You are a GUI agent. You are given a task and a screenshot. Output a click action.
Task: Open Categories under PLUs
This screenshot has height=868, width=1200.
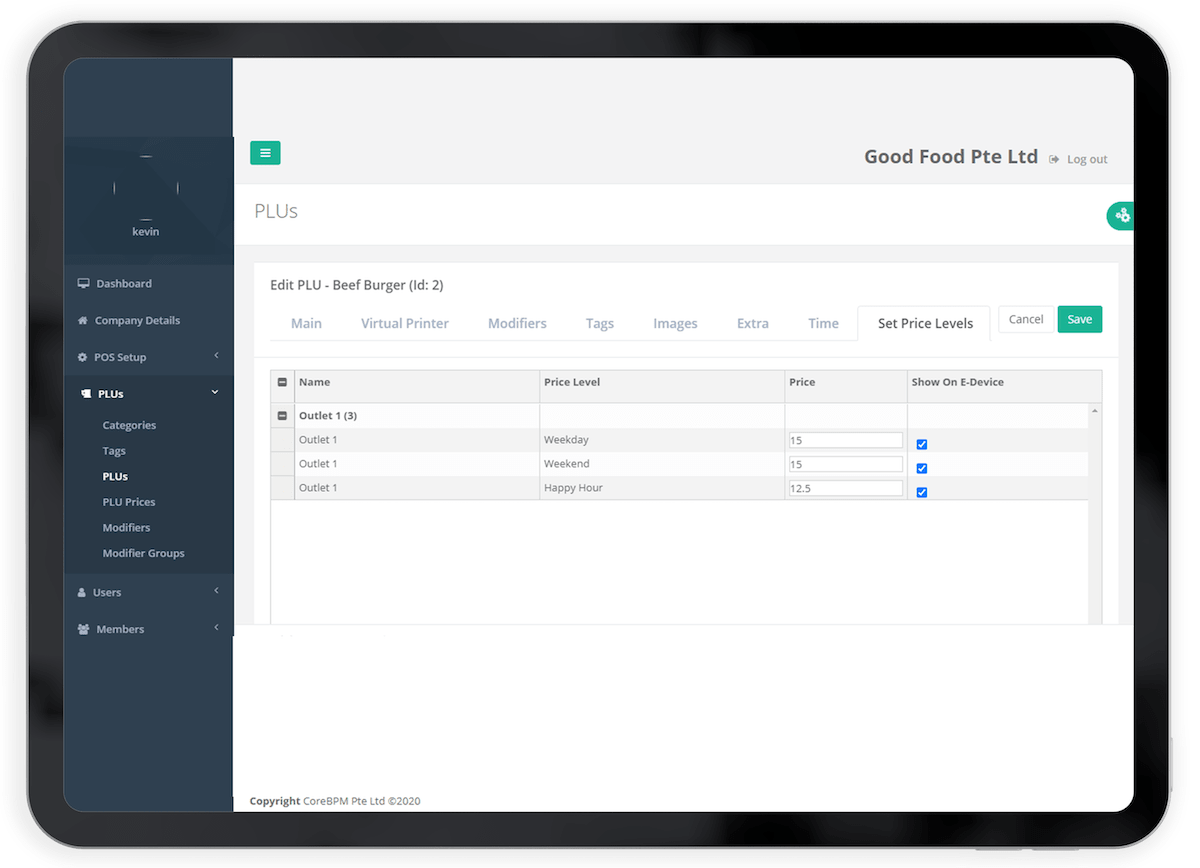coord(129,425)
